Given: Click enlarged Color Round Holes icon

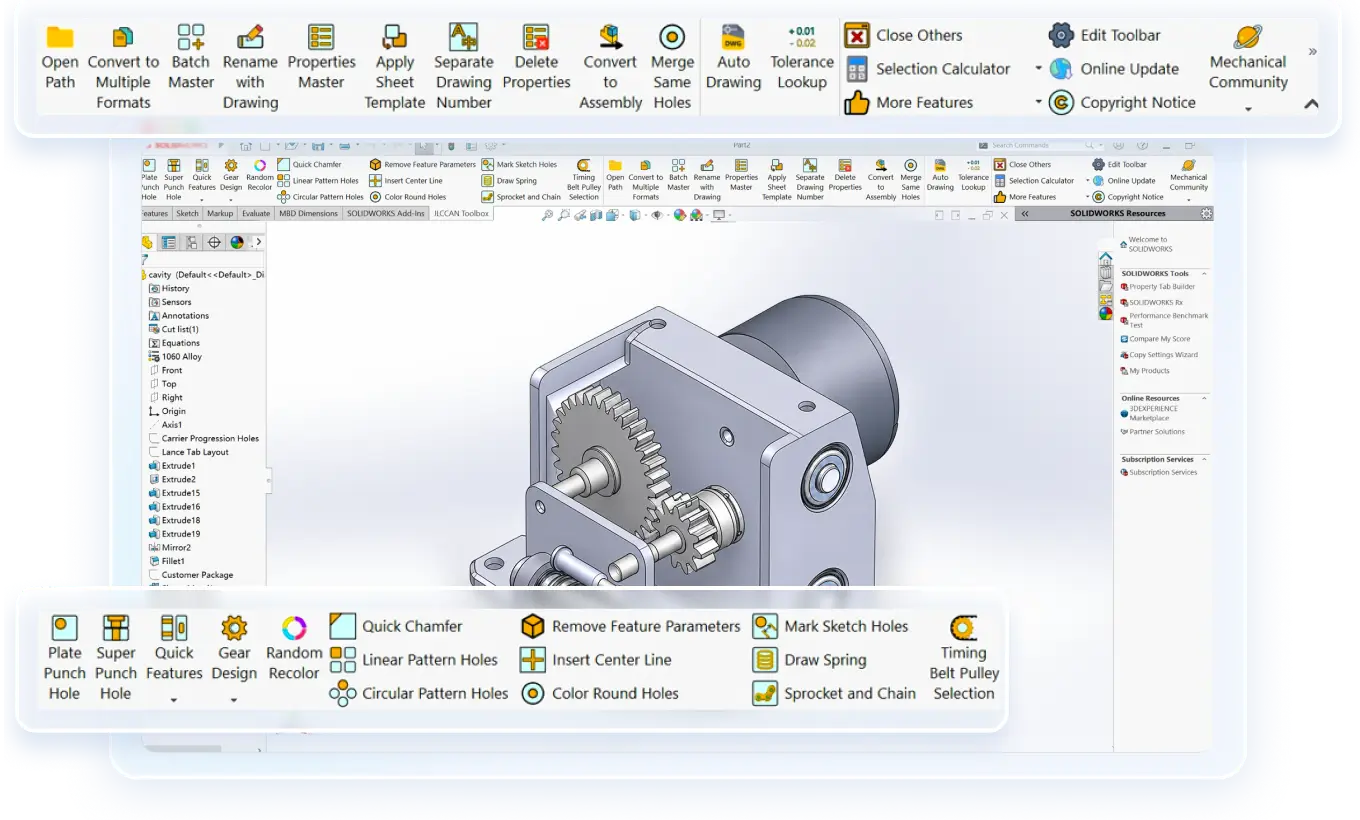Looking at the screenshot, I should pyautogui.click(x=533, y=693).
